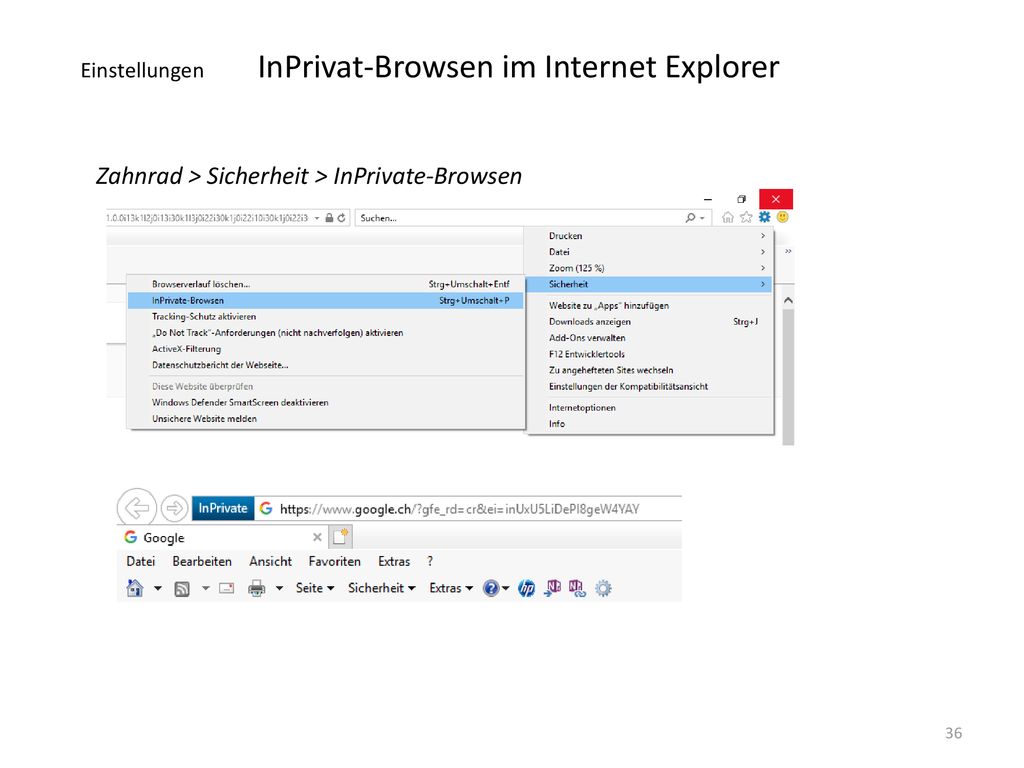
Task: Select Windows Defender SmartScreen deaktivieren
Action: [325, 402]
